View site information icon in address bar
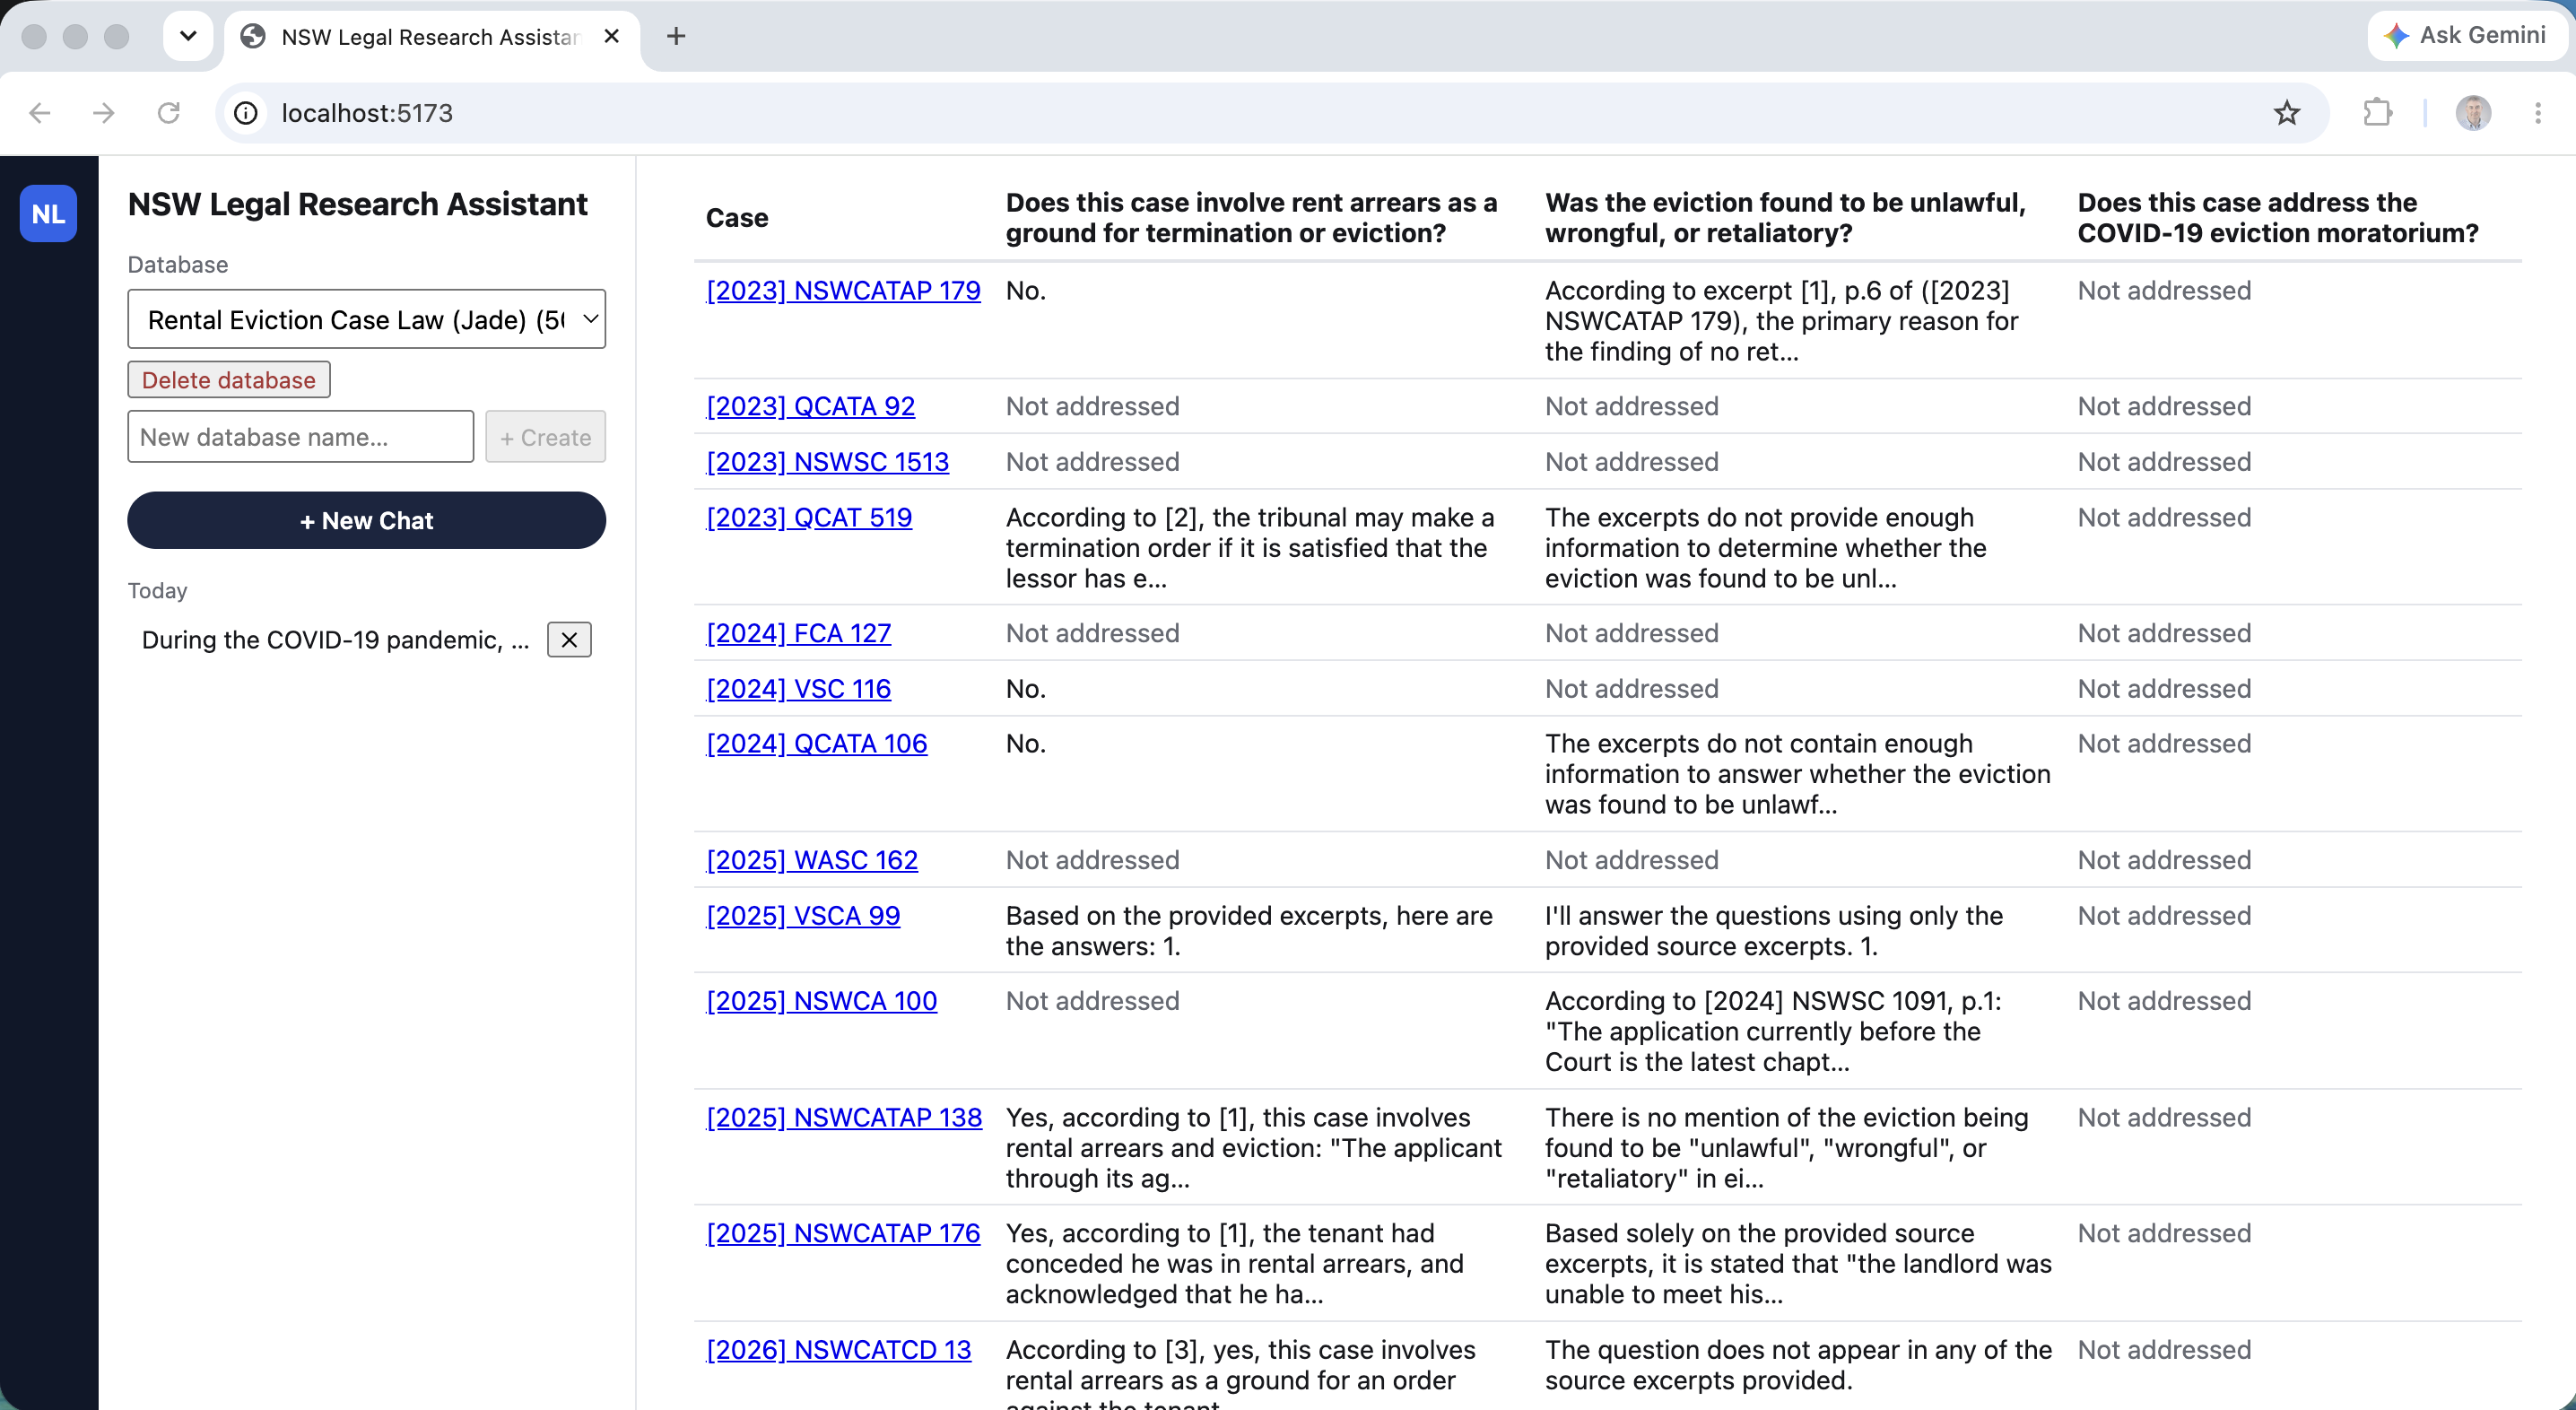Screen dimensions: 2576x1410 click(246, 113)
